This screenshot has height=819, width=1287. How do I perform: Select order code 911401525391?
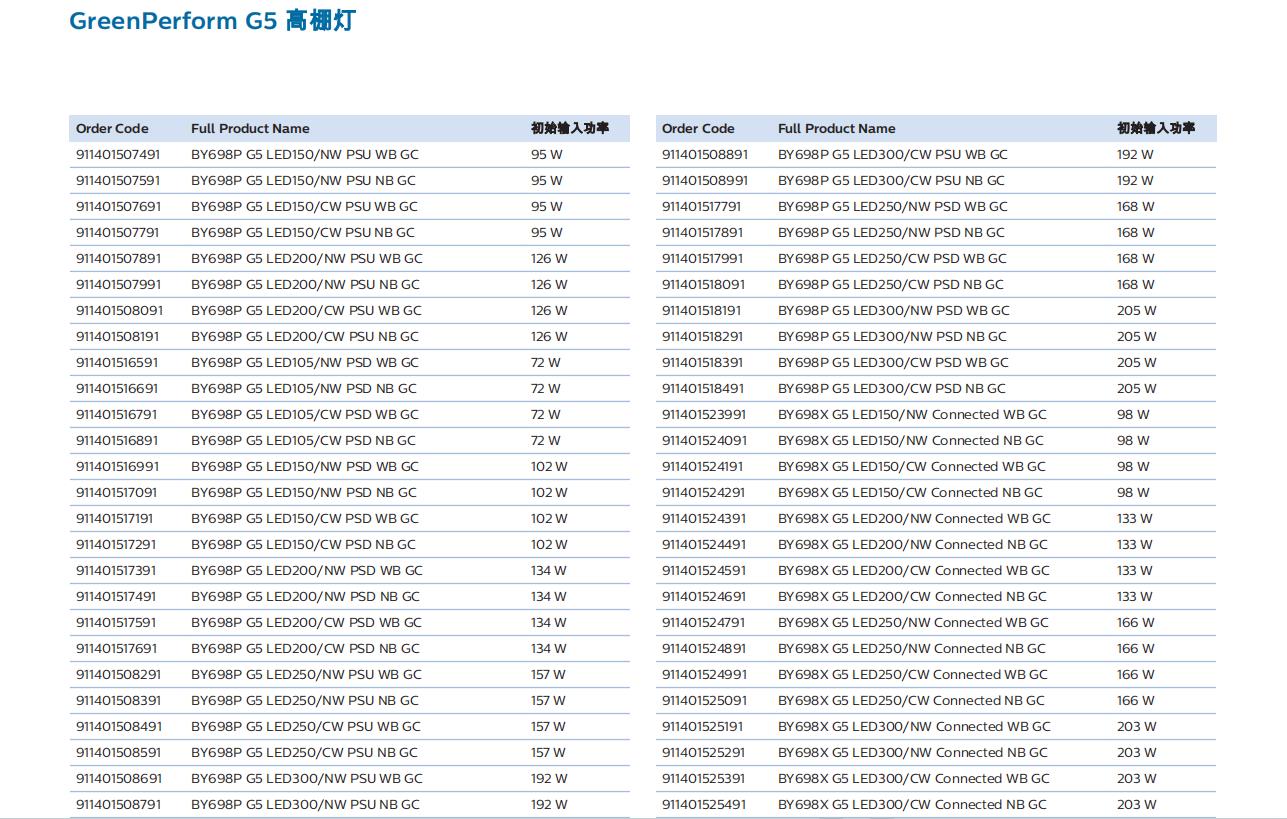point(704,779)
